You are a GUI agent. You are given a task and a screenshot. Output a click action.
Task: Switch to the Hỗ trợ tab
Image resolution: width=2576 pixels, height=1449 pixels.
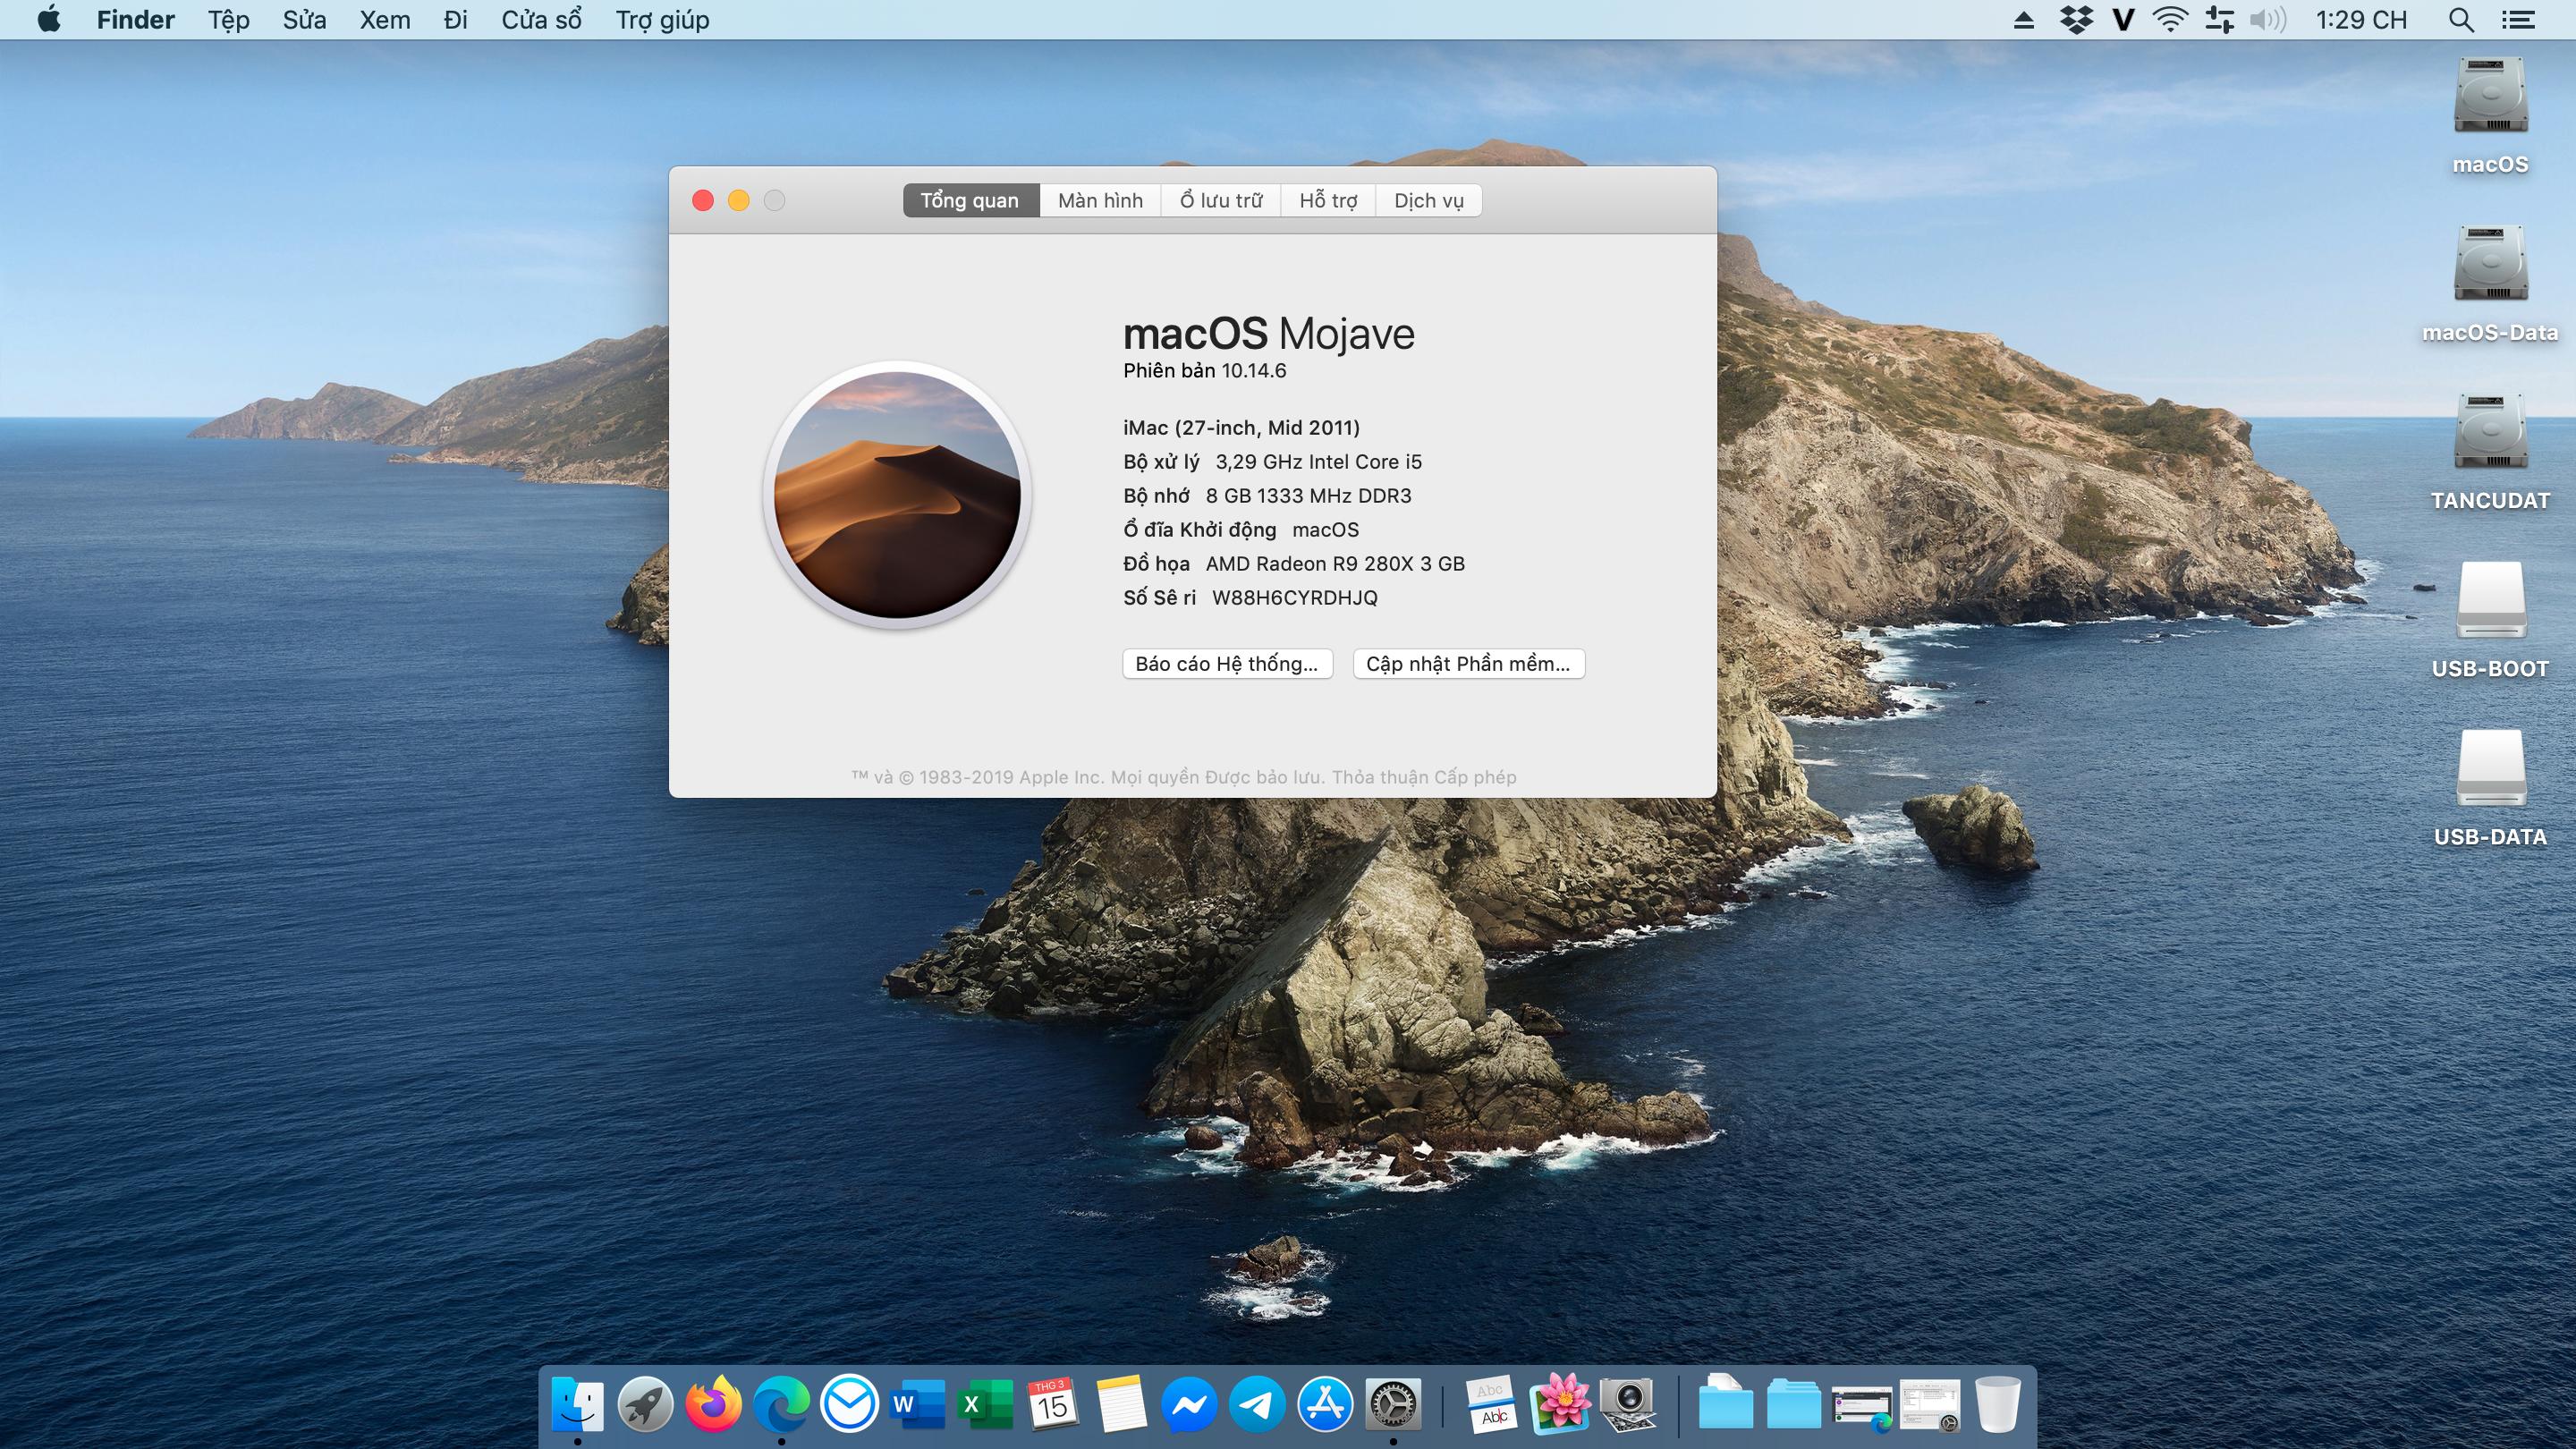pyautogui.click(x=1328, y=200)
